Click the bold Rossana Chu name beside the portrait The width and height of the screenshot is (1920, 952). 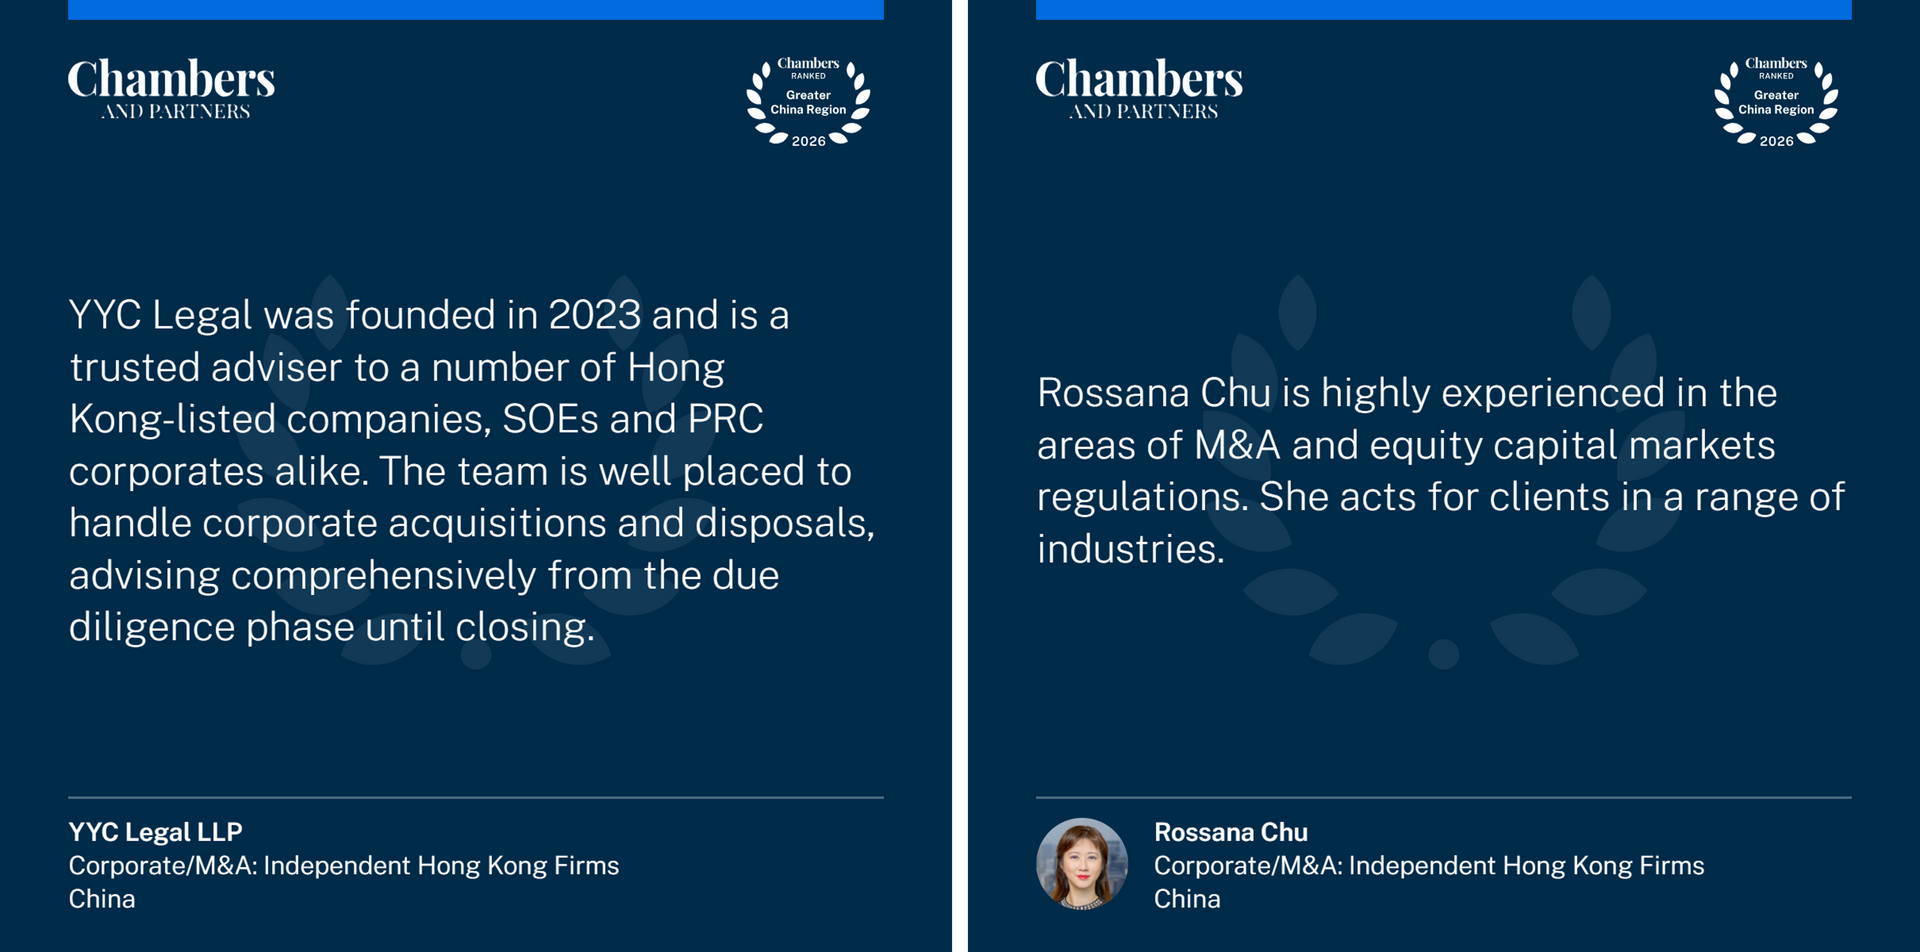click(x=1230, y=832)
